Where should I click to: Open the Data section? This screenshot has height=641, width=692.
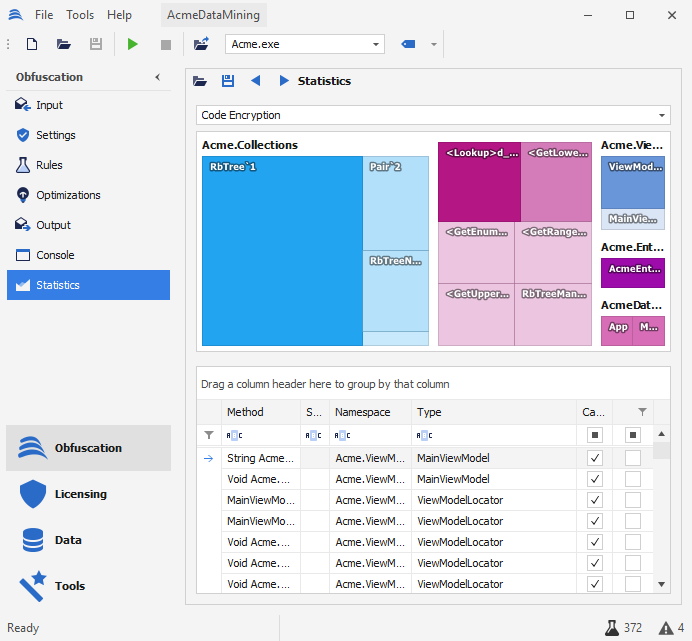pyautogui.click(x=68, y=540)
